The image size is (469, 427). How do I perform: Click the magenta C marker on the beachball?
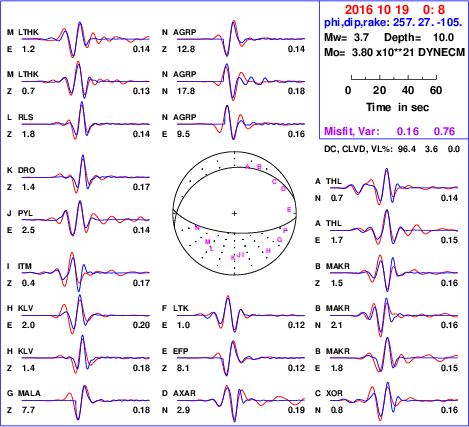[x=274, y=182]
